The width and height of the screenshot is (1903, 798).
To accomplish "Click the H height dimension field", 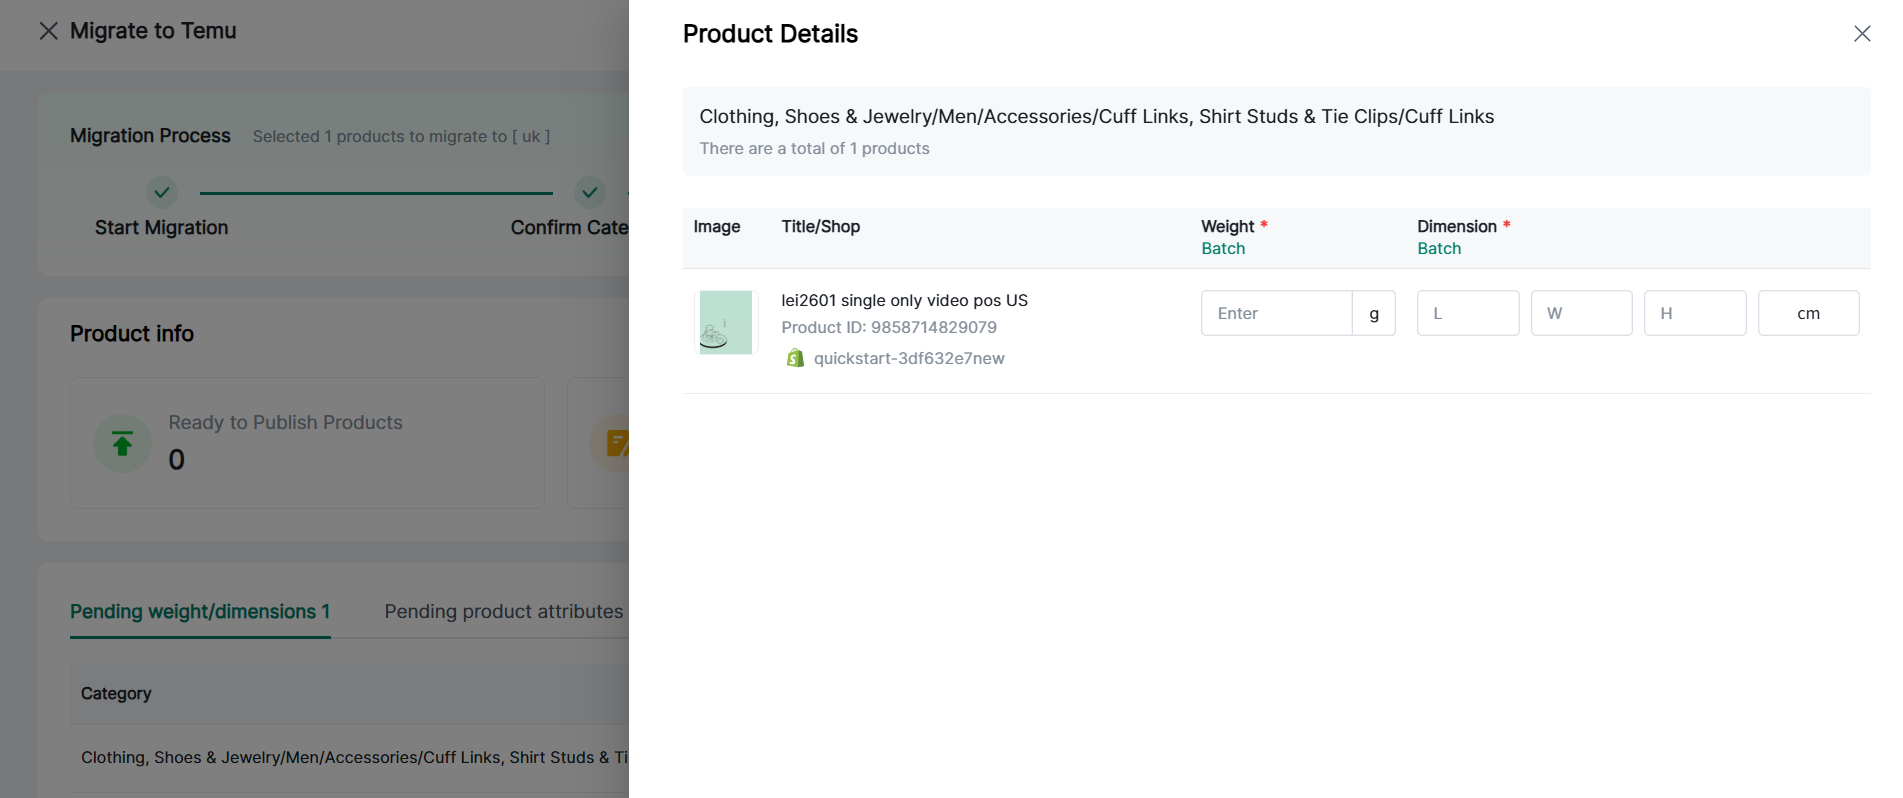I will 1694,313.
